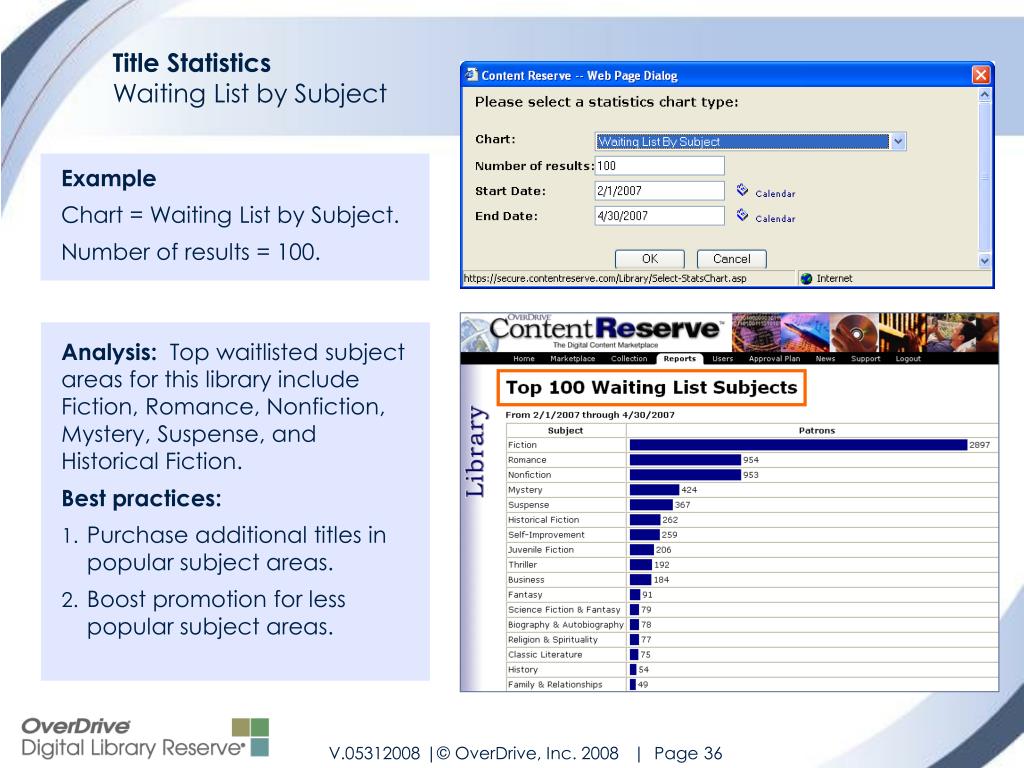Open the Home tab in ContentReserve
The width and height of the screenshot is (1024, 768).
pyautogui.click(x=524, y=359)
